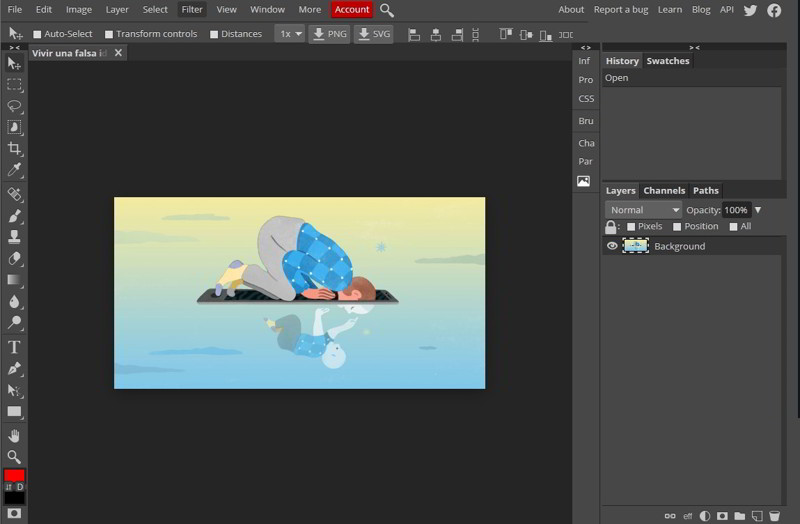Open the Opacity slider dropdown arrow

758,210
